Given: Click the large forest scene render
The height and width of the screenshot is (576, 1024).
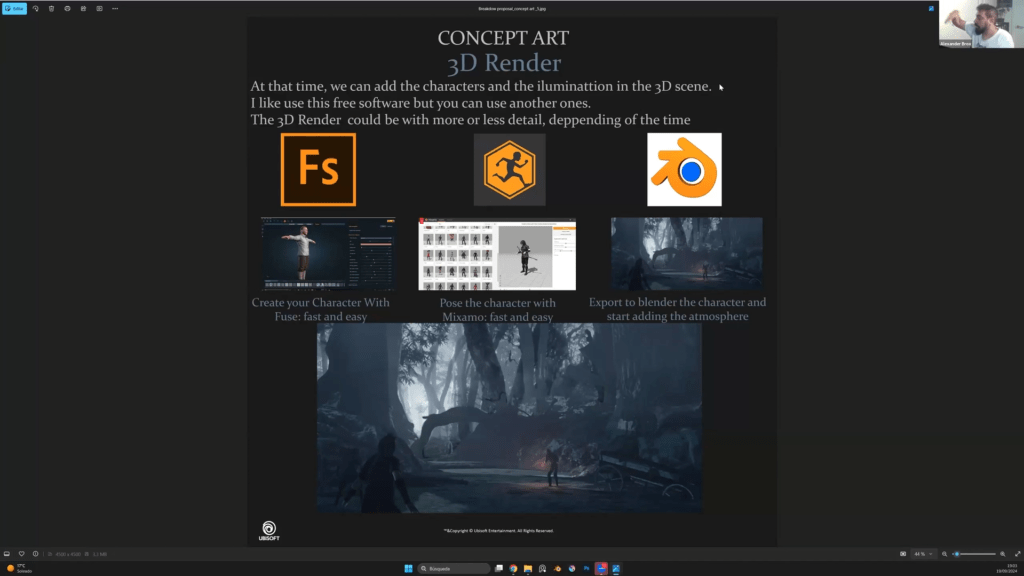Looking at the screenshot, I should (x=509, y=418).
